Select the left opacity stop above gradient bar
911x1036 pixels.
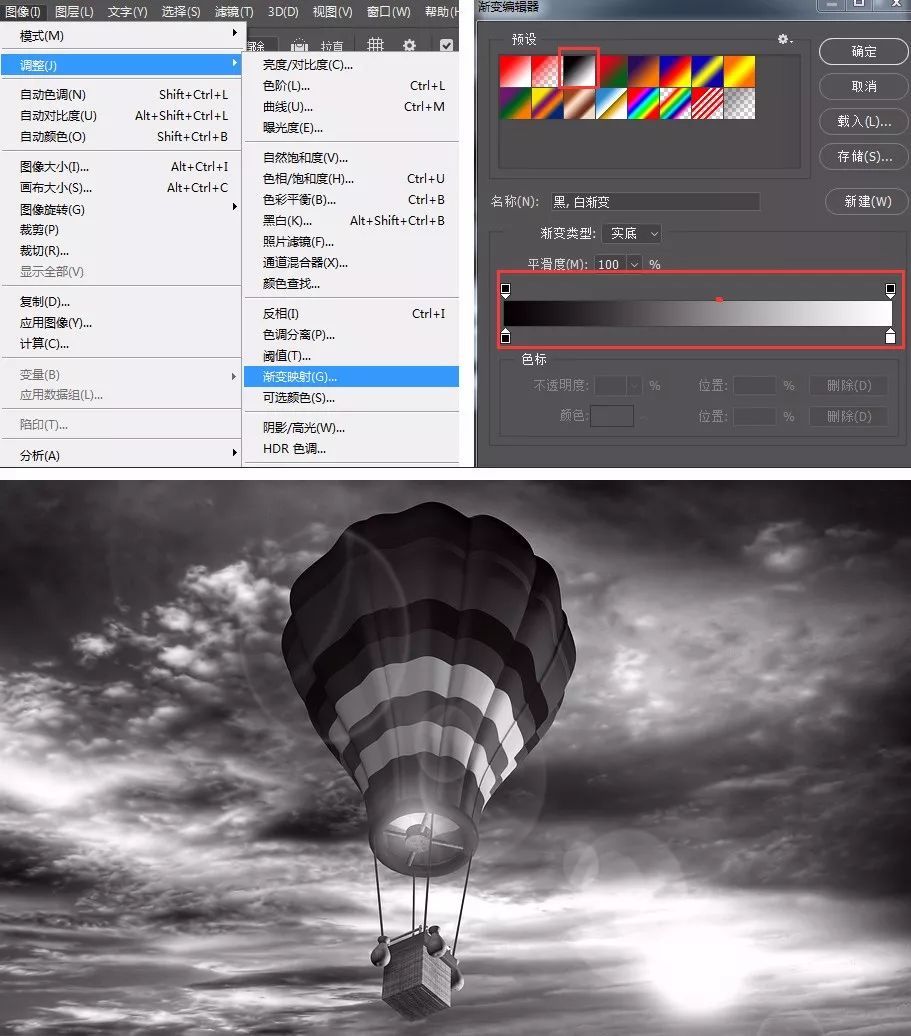(x=506, y=289)
